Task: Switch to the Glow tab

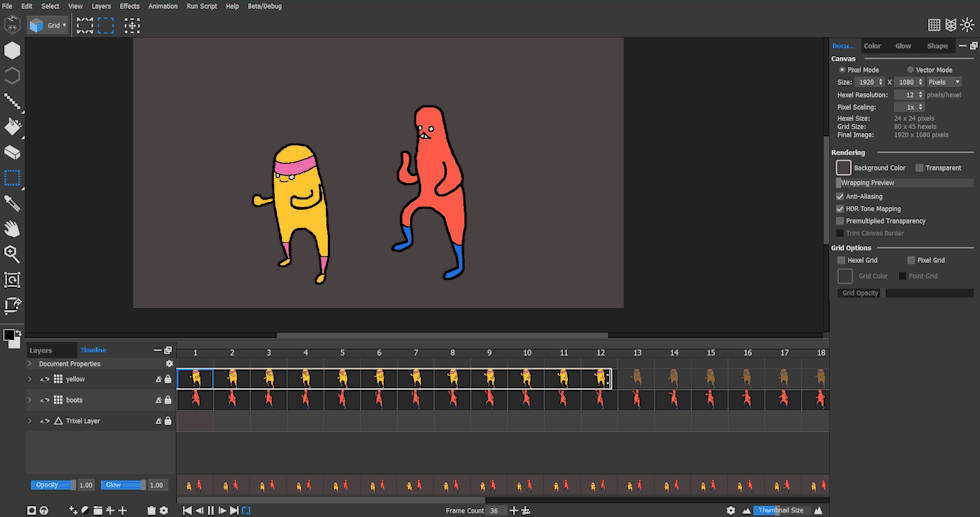Action: coord(903,46)
